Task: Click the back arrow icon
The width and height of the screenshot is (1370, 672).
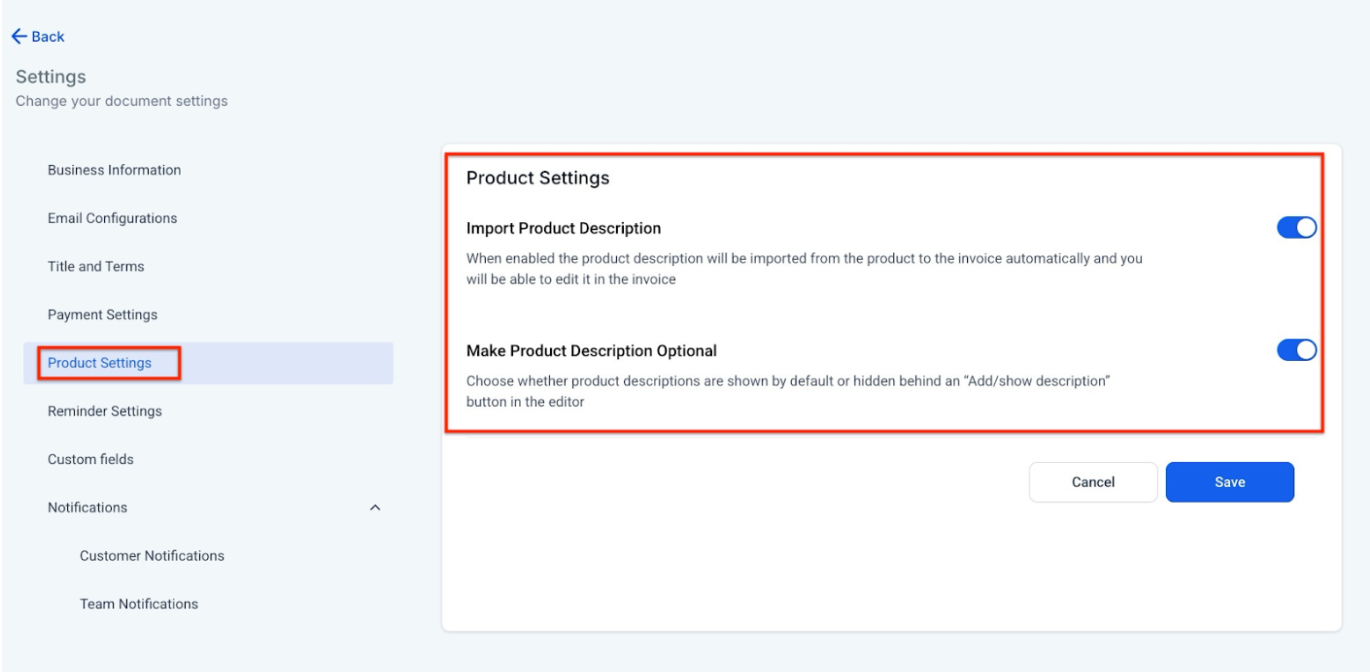Action: tap(19, 37)
